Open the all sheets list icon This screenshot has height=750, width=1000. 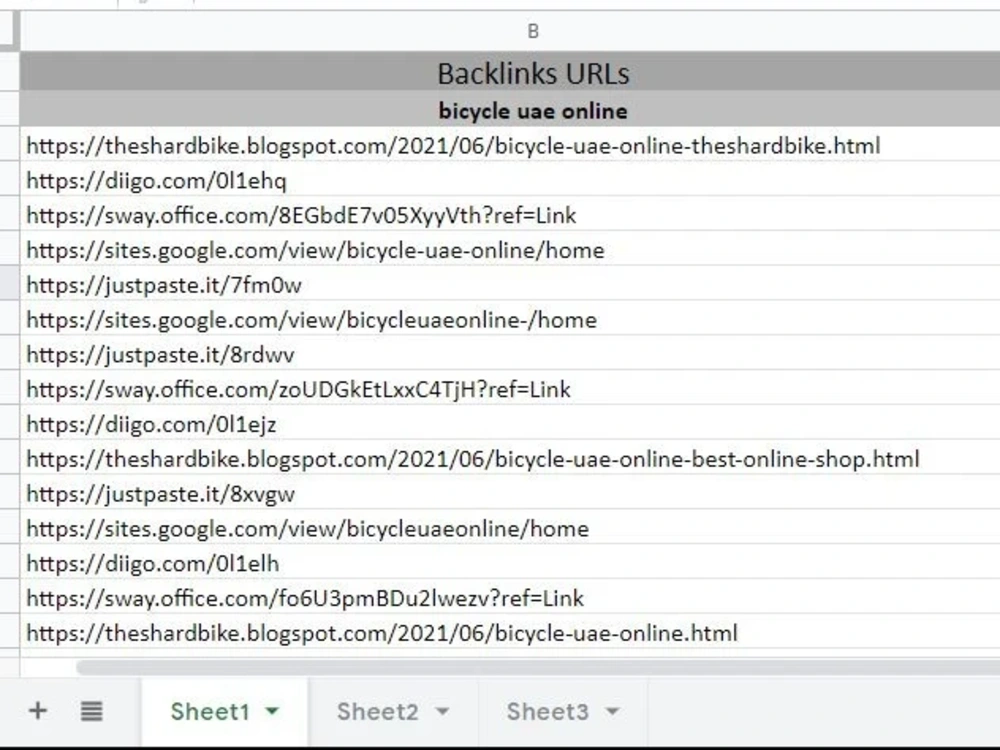tap(91, 711)
